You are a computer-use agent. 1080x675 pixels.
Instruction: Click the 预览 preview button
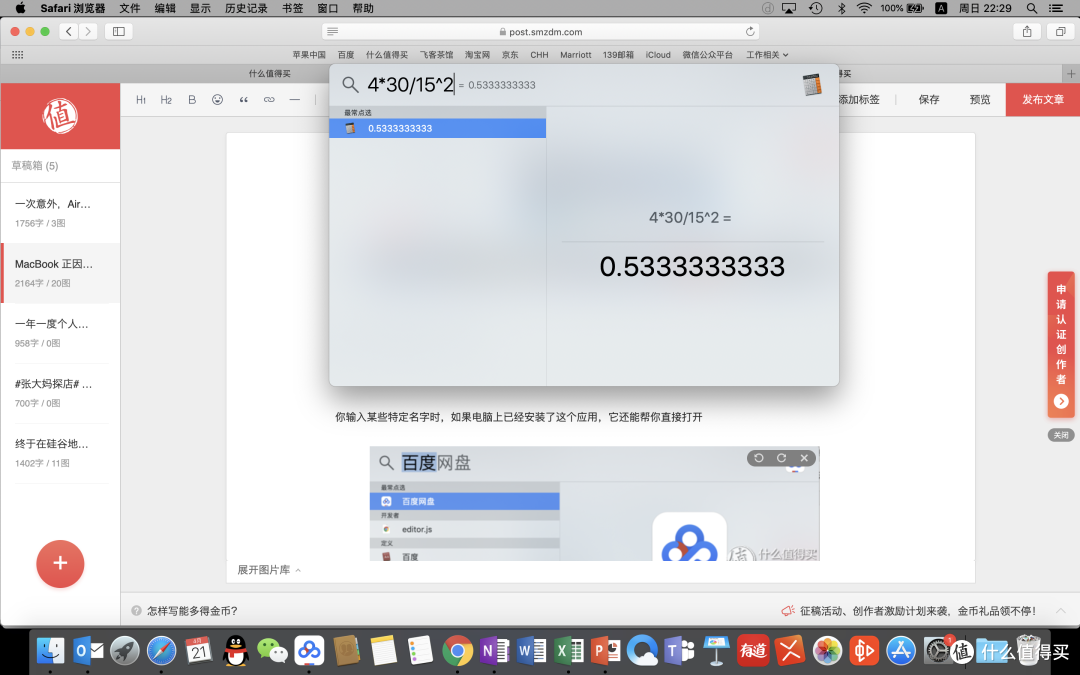(979, 100)
